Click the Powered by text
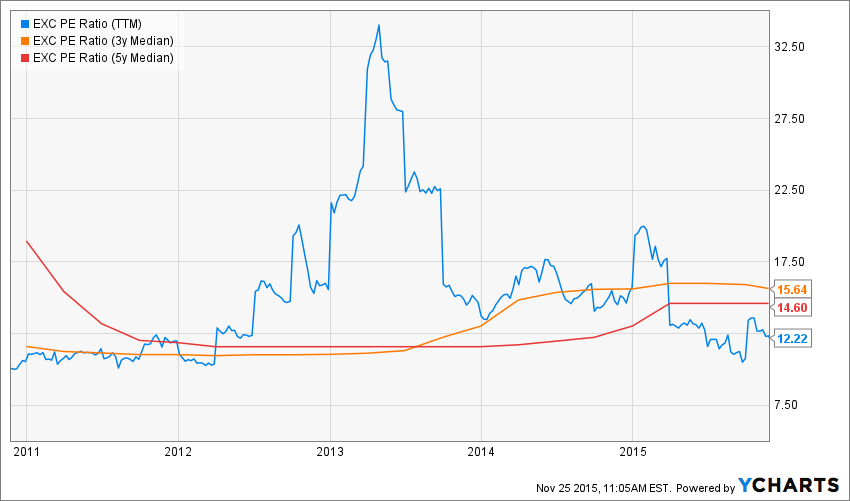850x501 pixels. [706, 487]
